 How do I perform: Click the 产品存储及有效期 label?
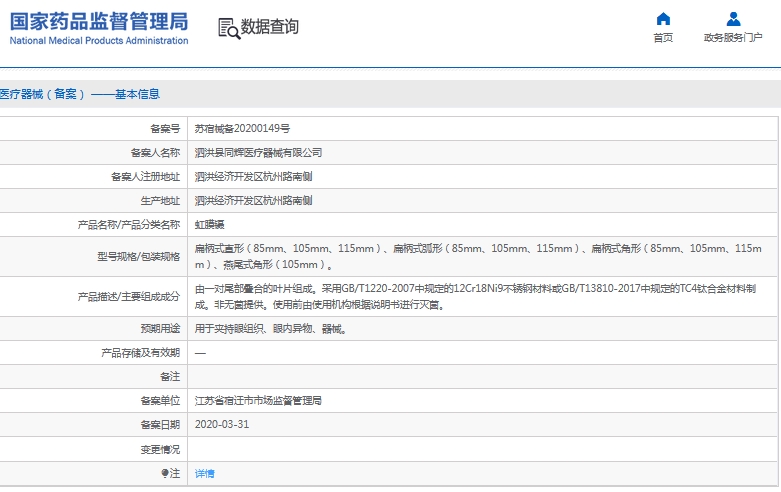140,353
